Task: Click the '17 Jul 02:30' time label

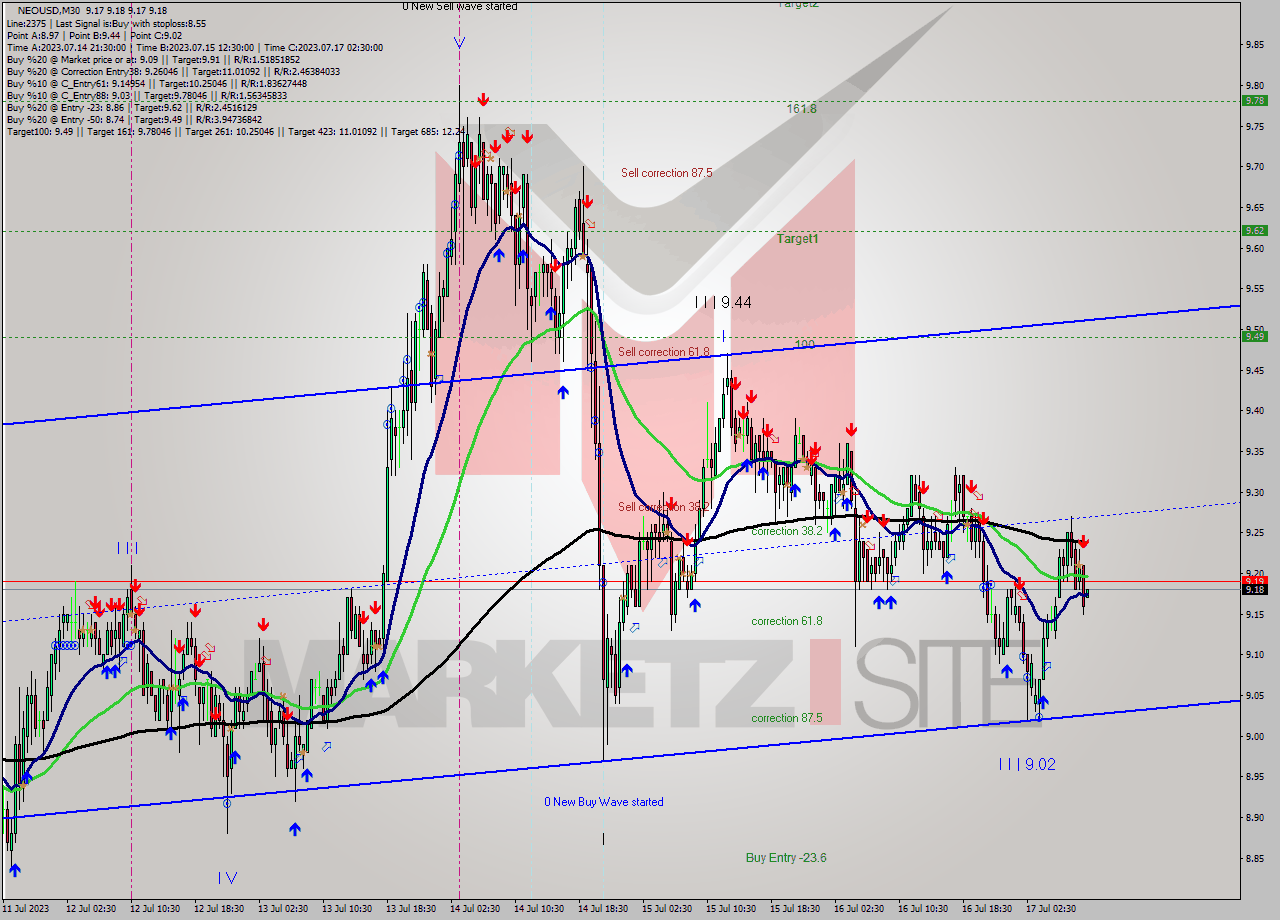Action: click(1051, 909)
